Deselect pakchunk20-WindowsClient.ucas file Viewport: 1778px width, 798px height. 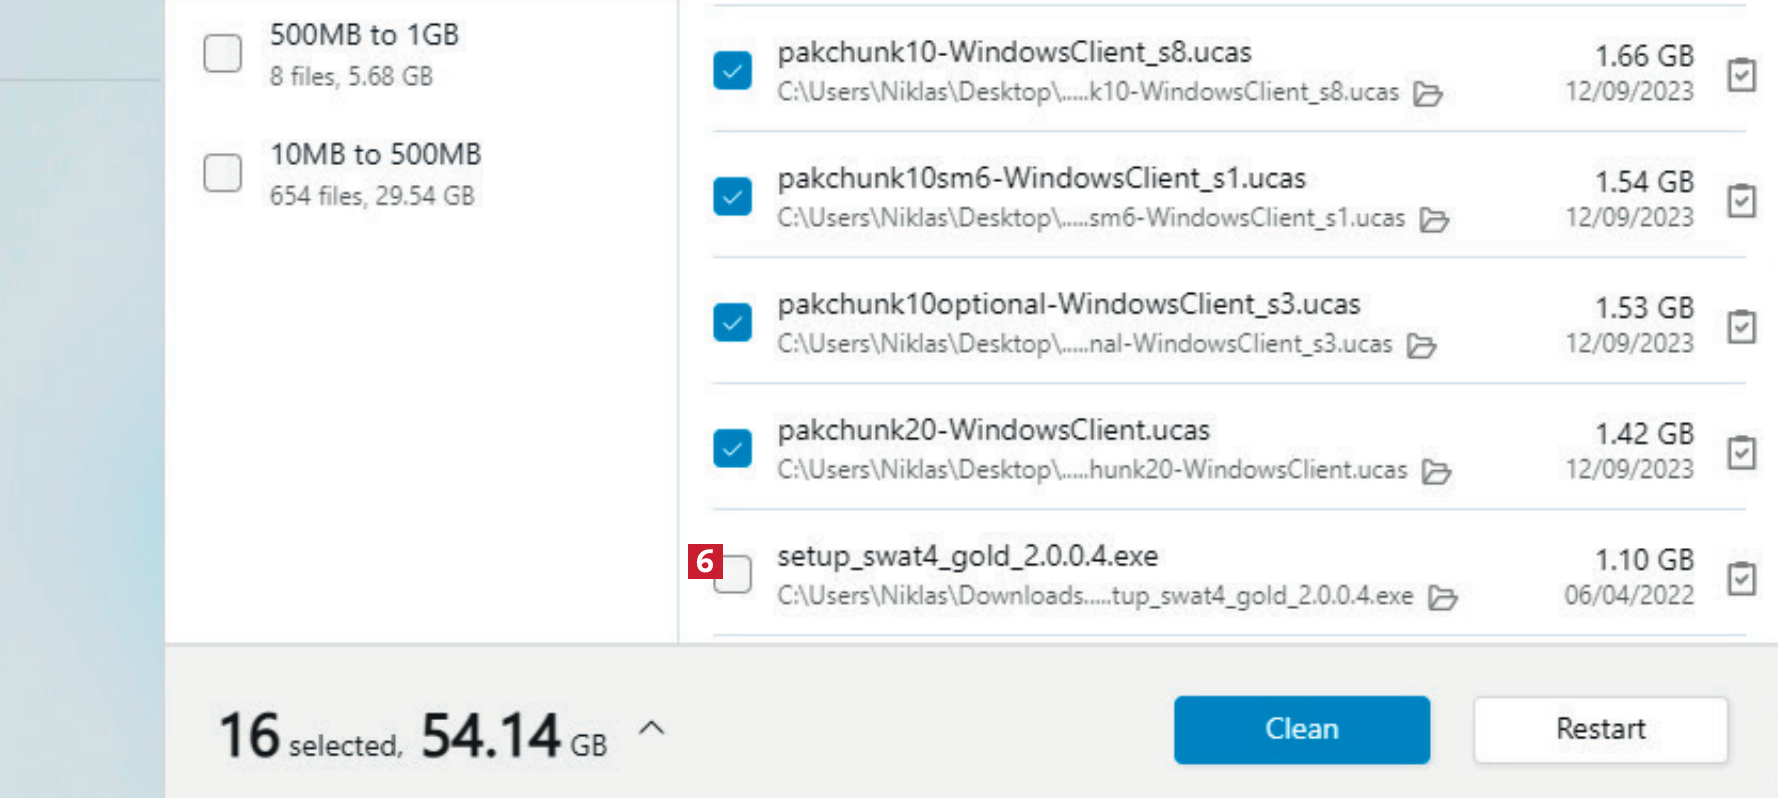click(x=732, y=449)
